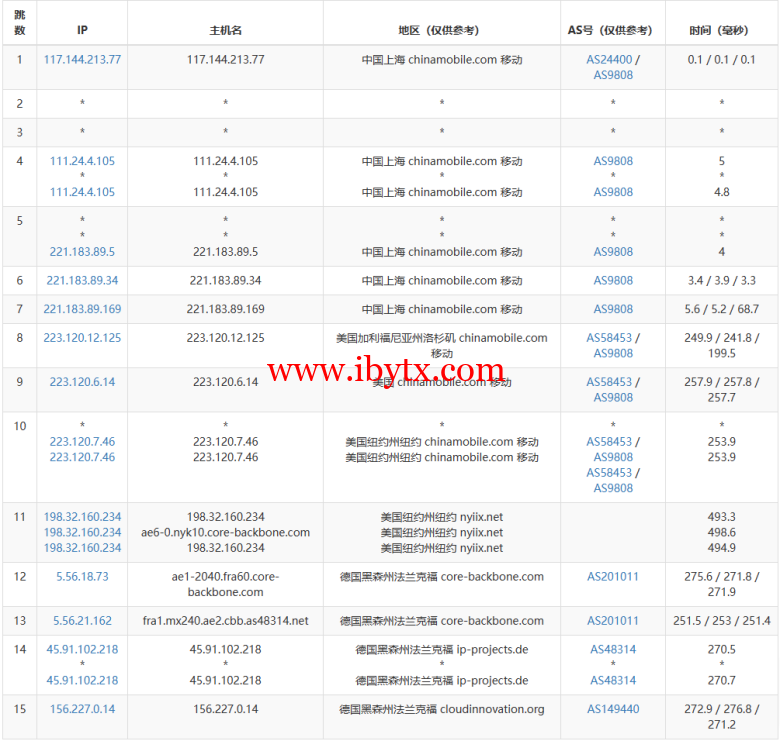Select the ae6-0.nyk10.core-backbone.com hostname
This screenshot has width=780, height=741.
225,533
